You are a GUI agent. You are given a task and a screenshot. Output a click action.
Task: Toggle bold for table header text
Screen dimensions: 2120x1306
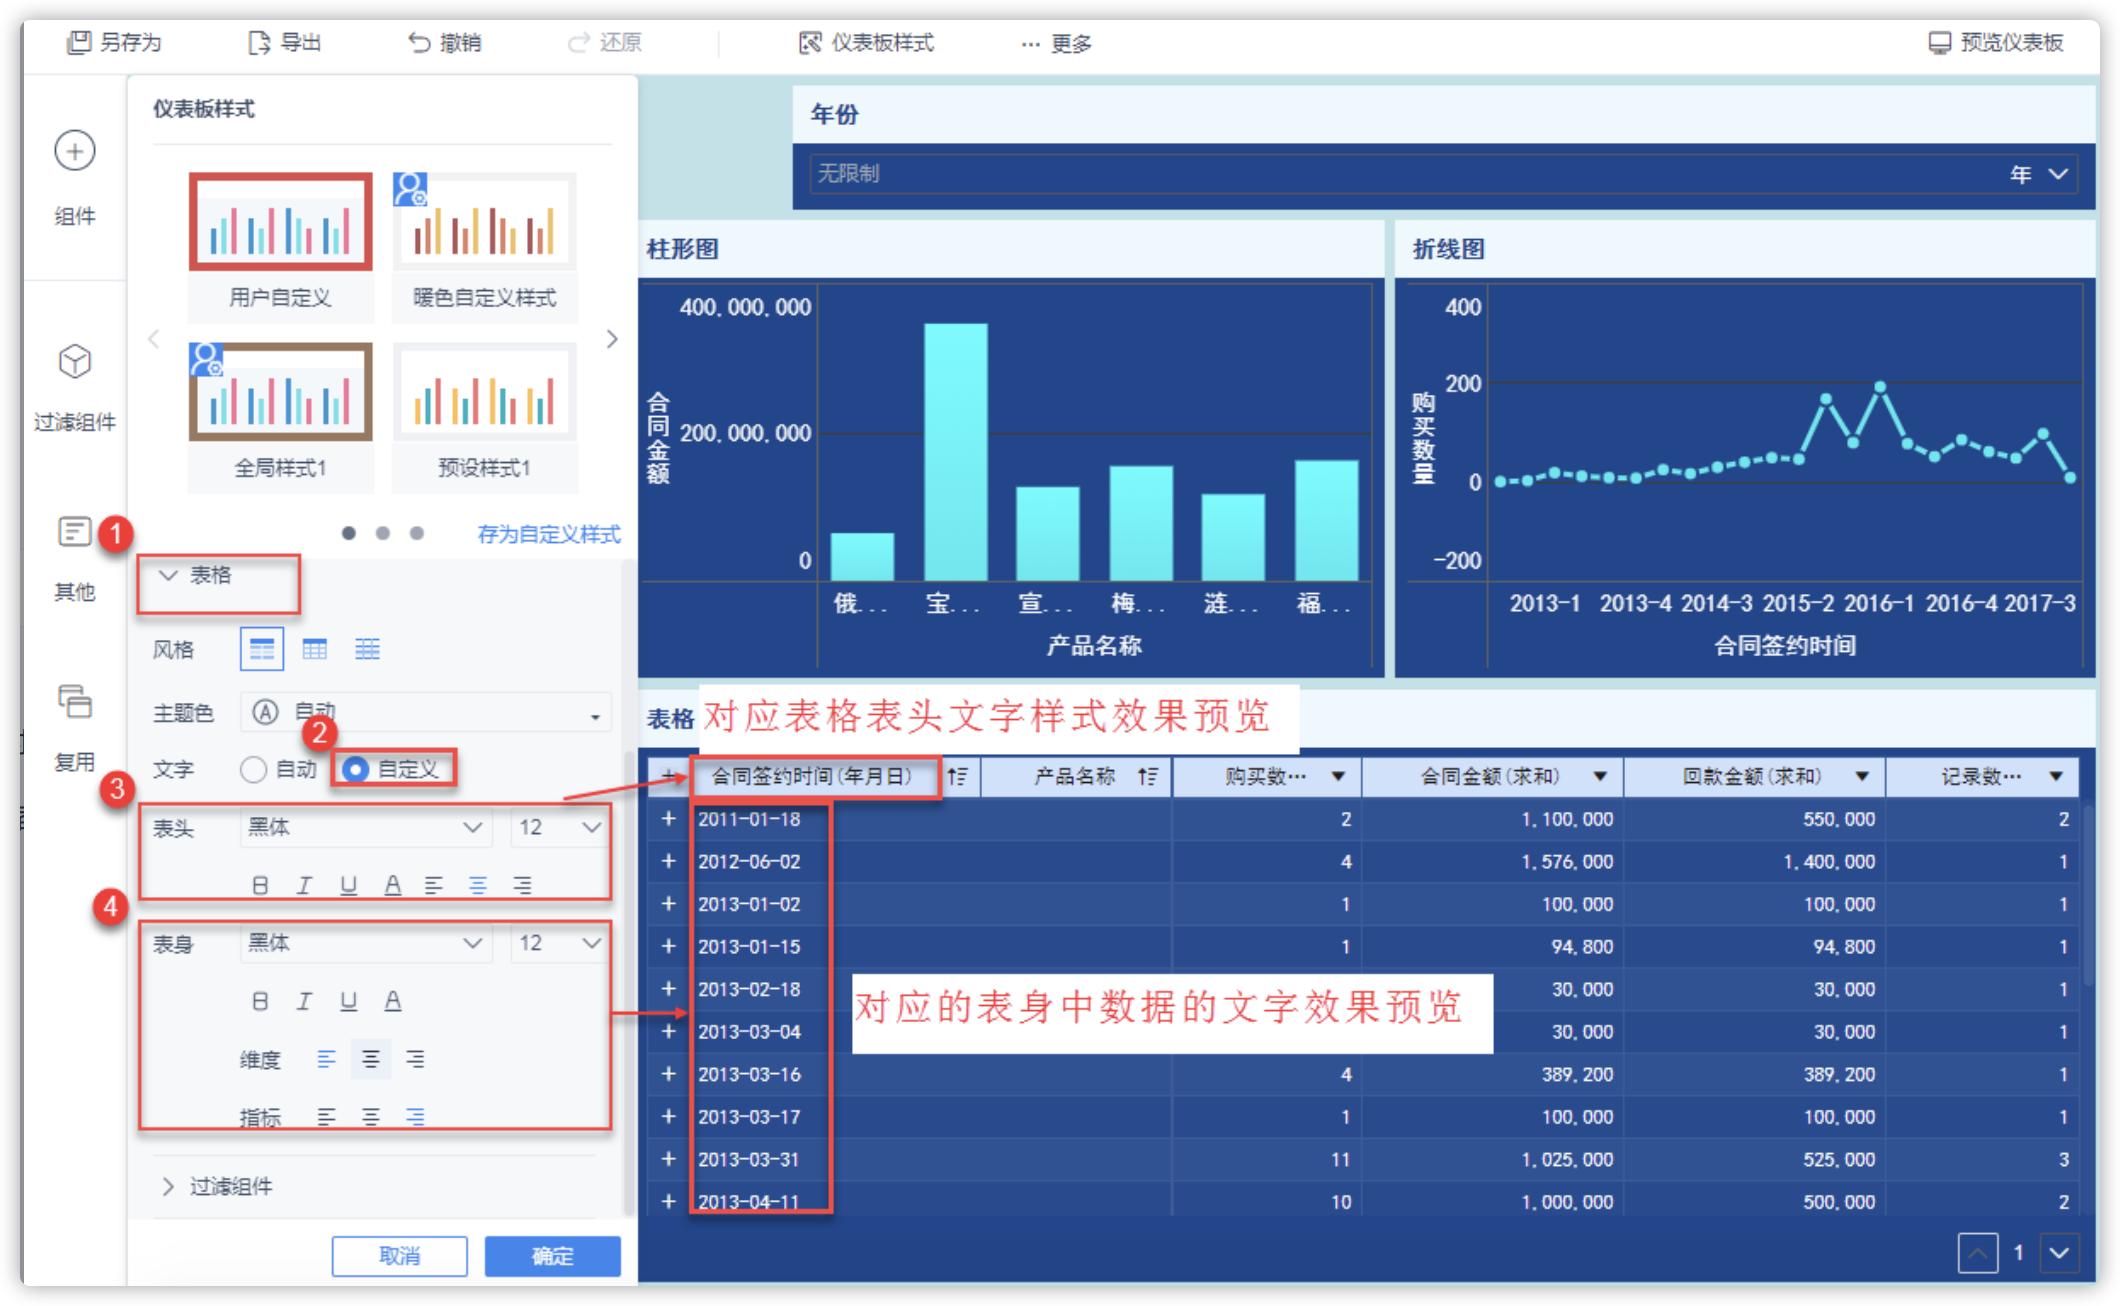260,885
